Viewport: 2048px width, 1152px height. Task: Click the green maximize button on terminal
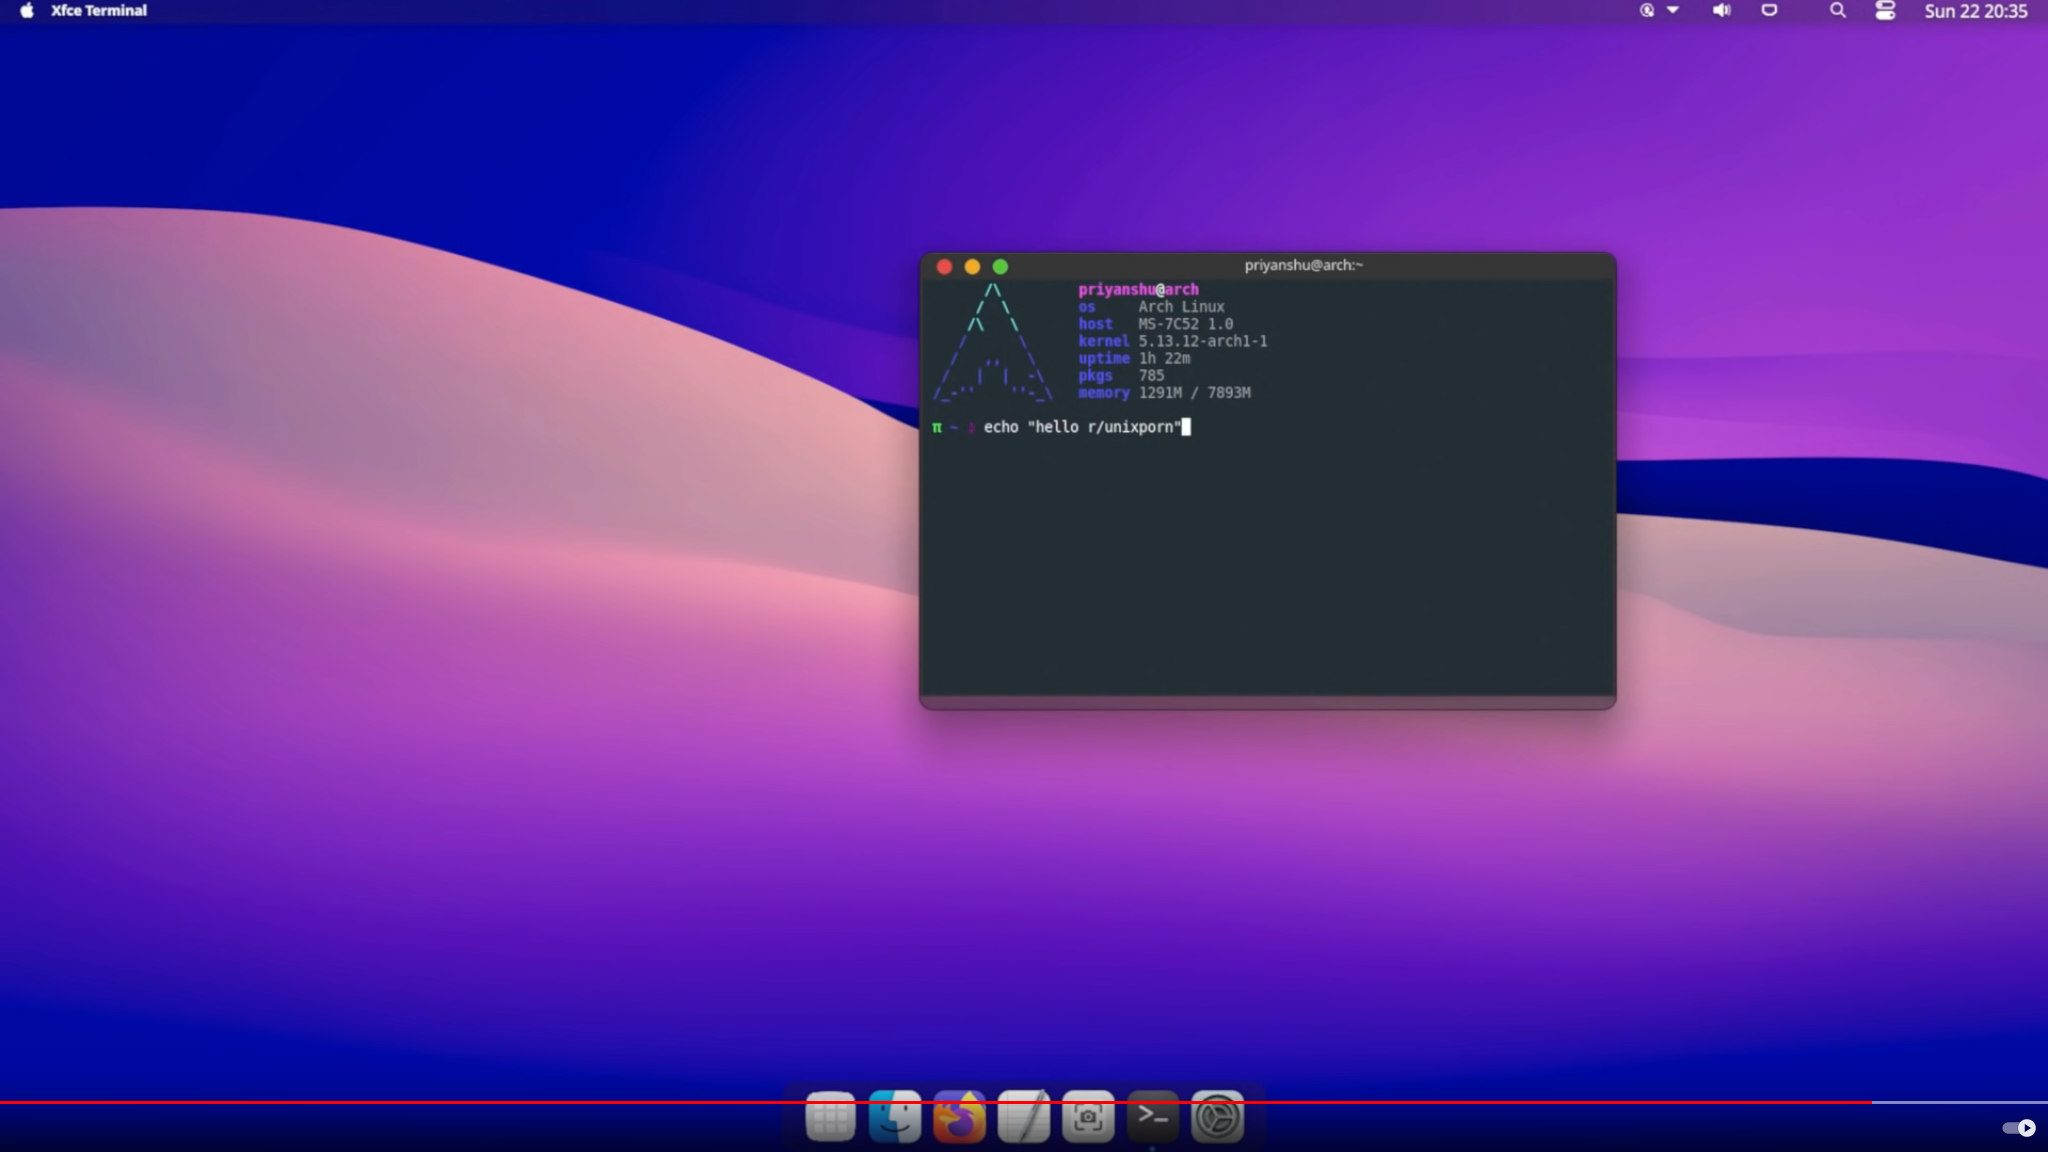pos(1000,267)
